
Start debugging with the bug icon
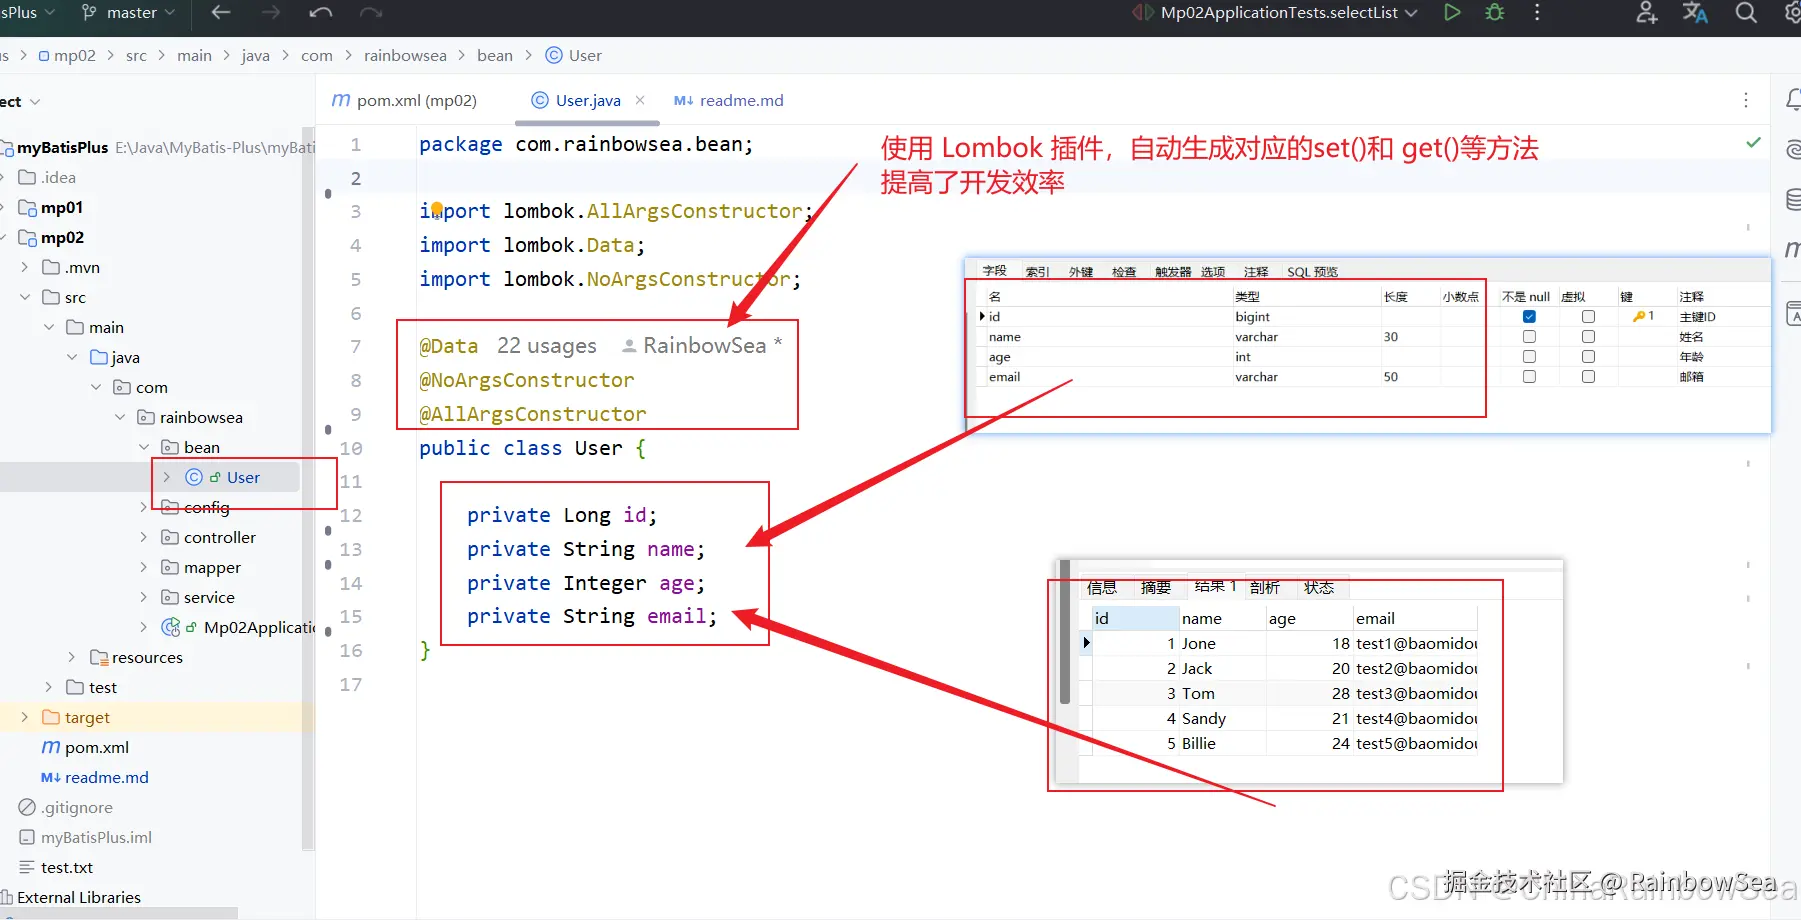[1495, 12]
